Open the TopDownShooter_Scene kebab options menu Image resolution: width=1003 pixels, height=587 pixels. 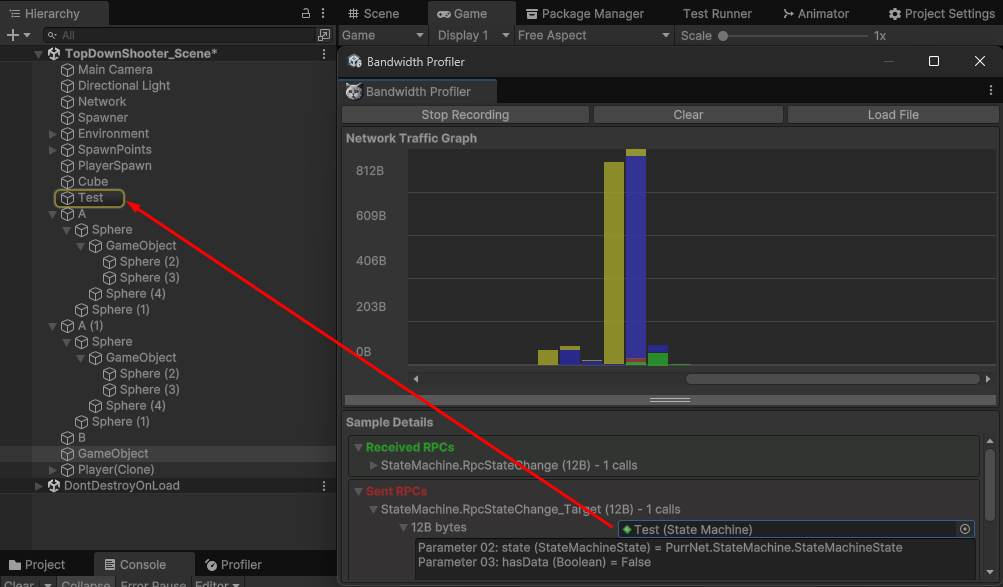pos(324,54)
